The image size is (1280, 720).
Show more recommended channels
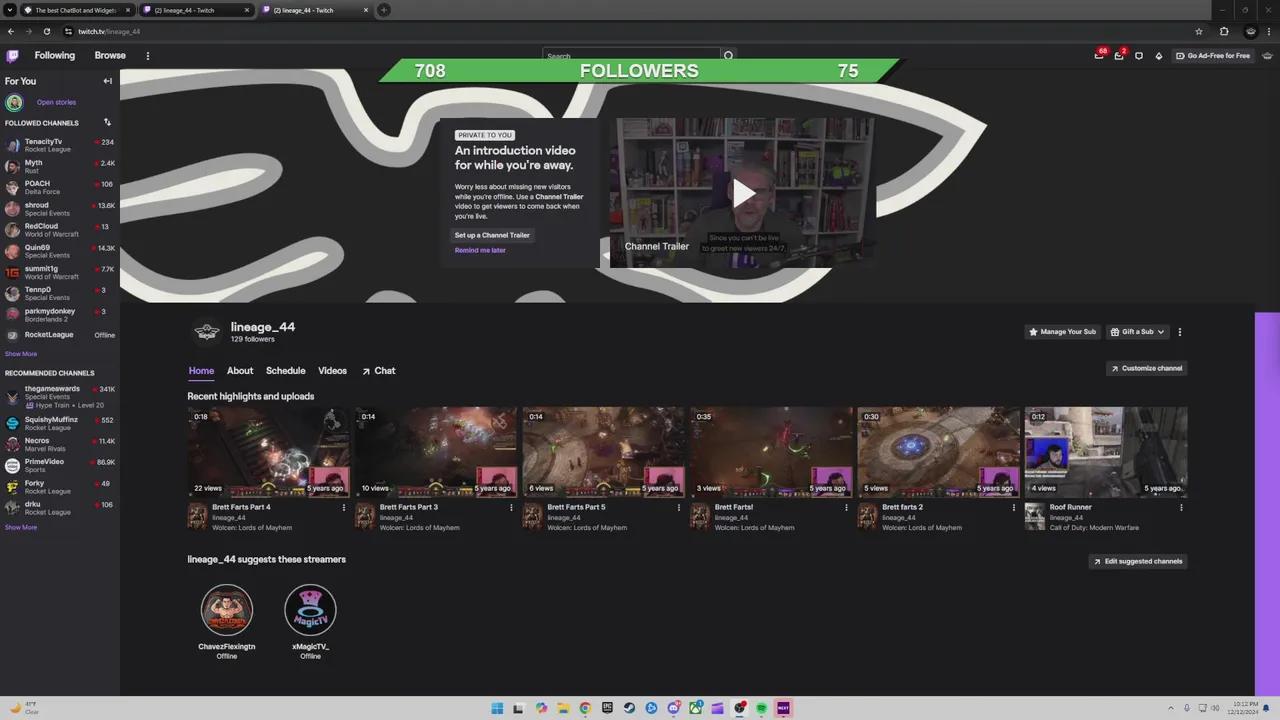(x=21, y=527)
